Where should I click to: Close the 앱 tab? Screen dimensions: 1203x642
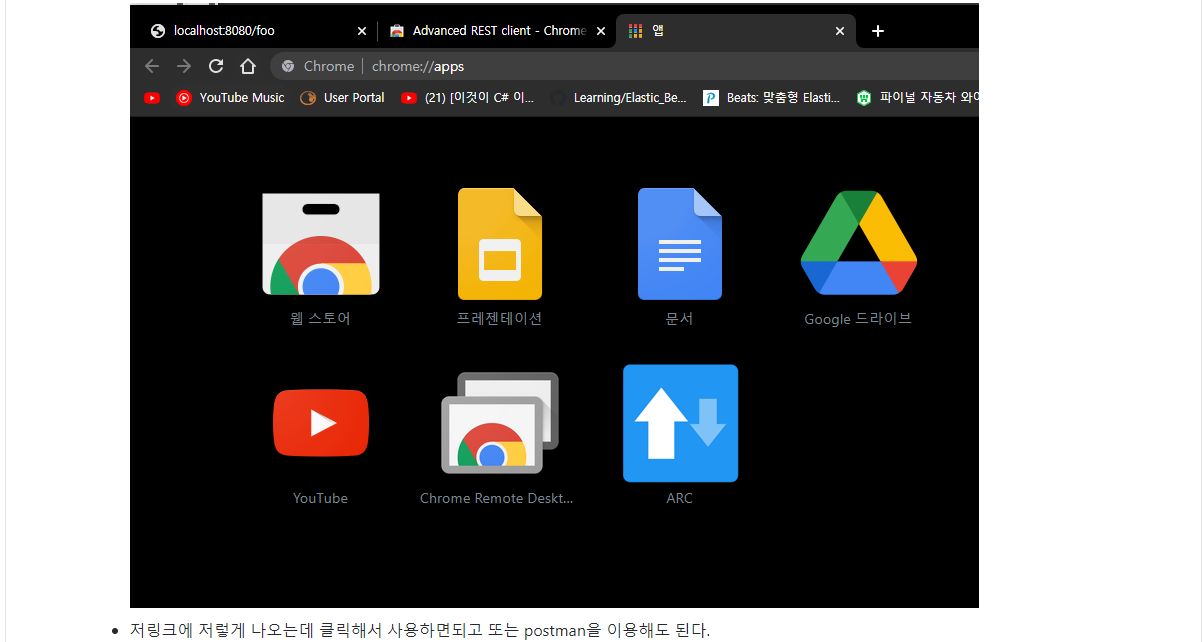coord(840,31)
